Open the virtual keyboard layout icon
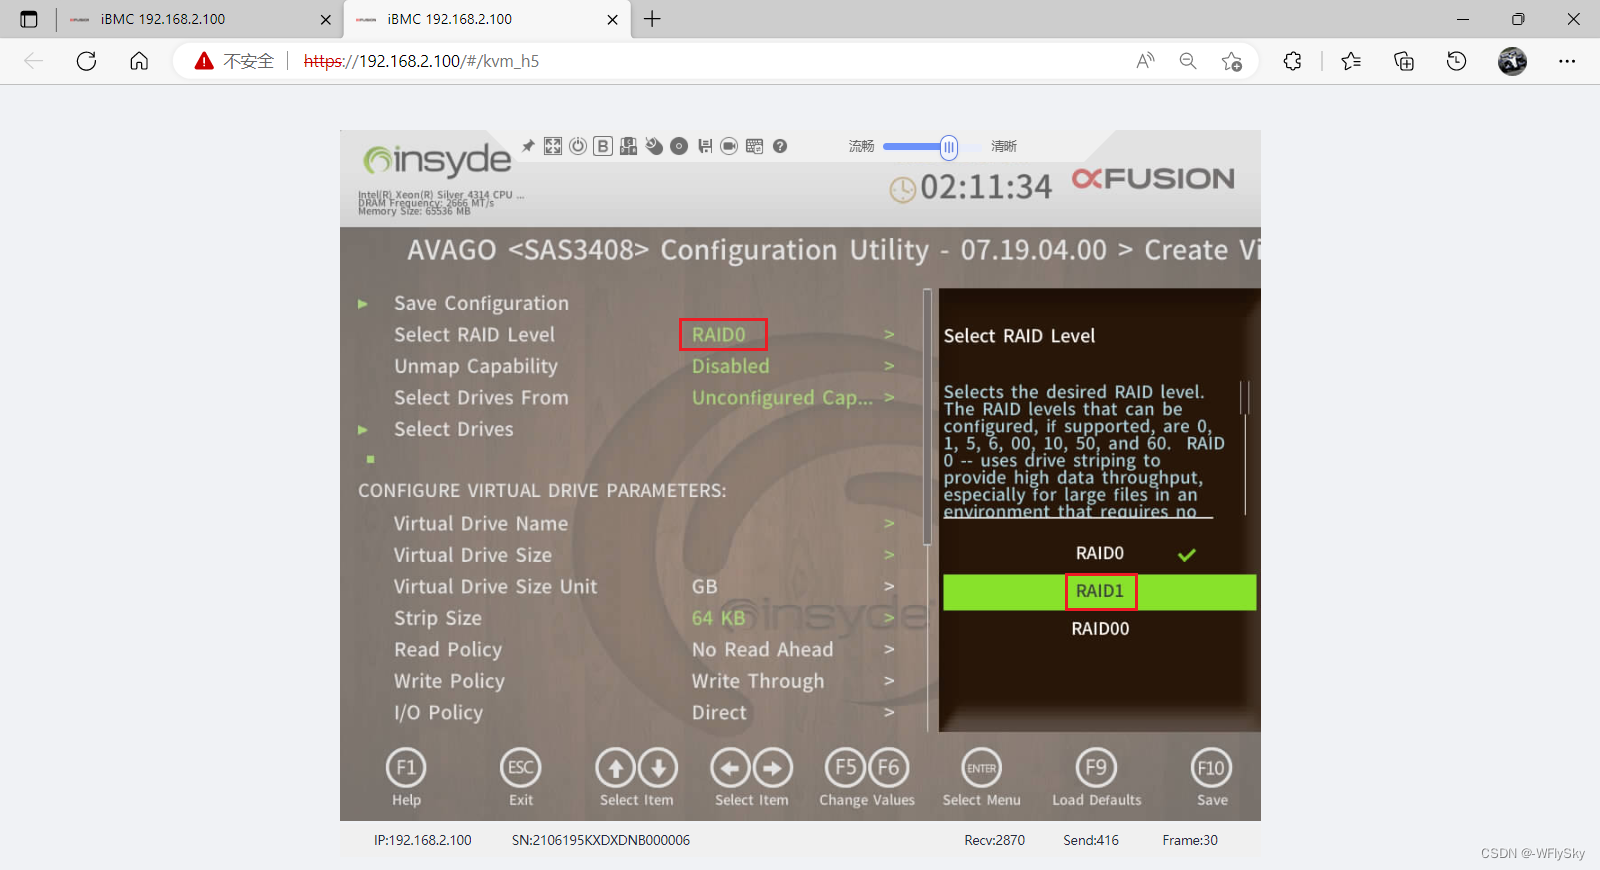The image size is (1600, 870). (755, 146)
